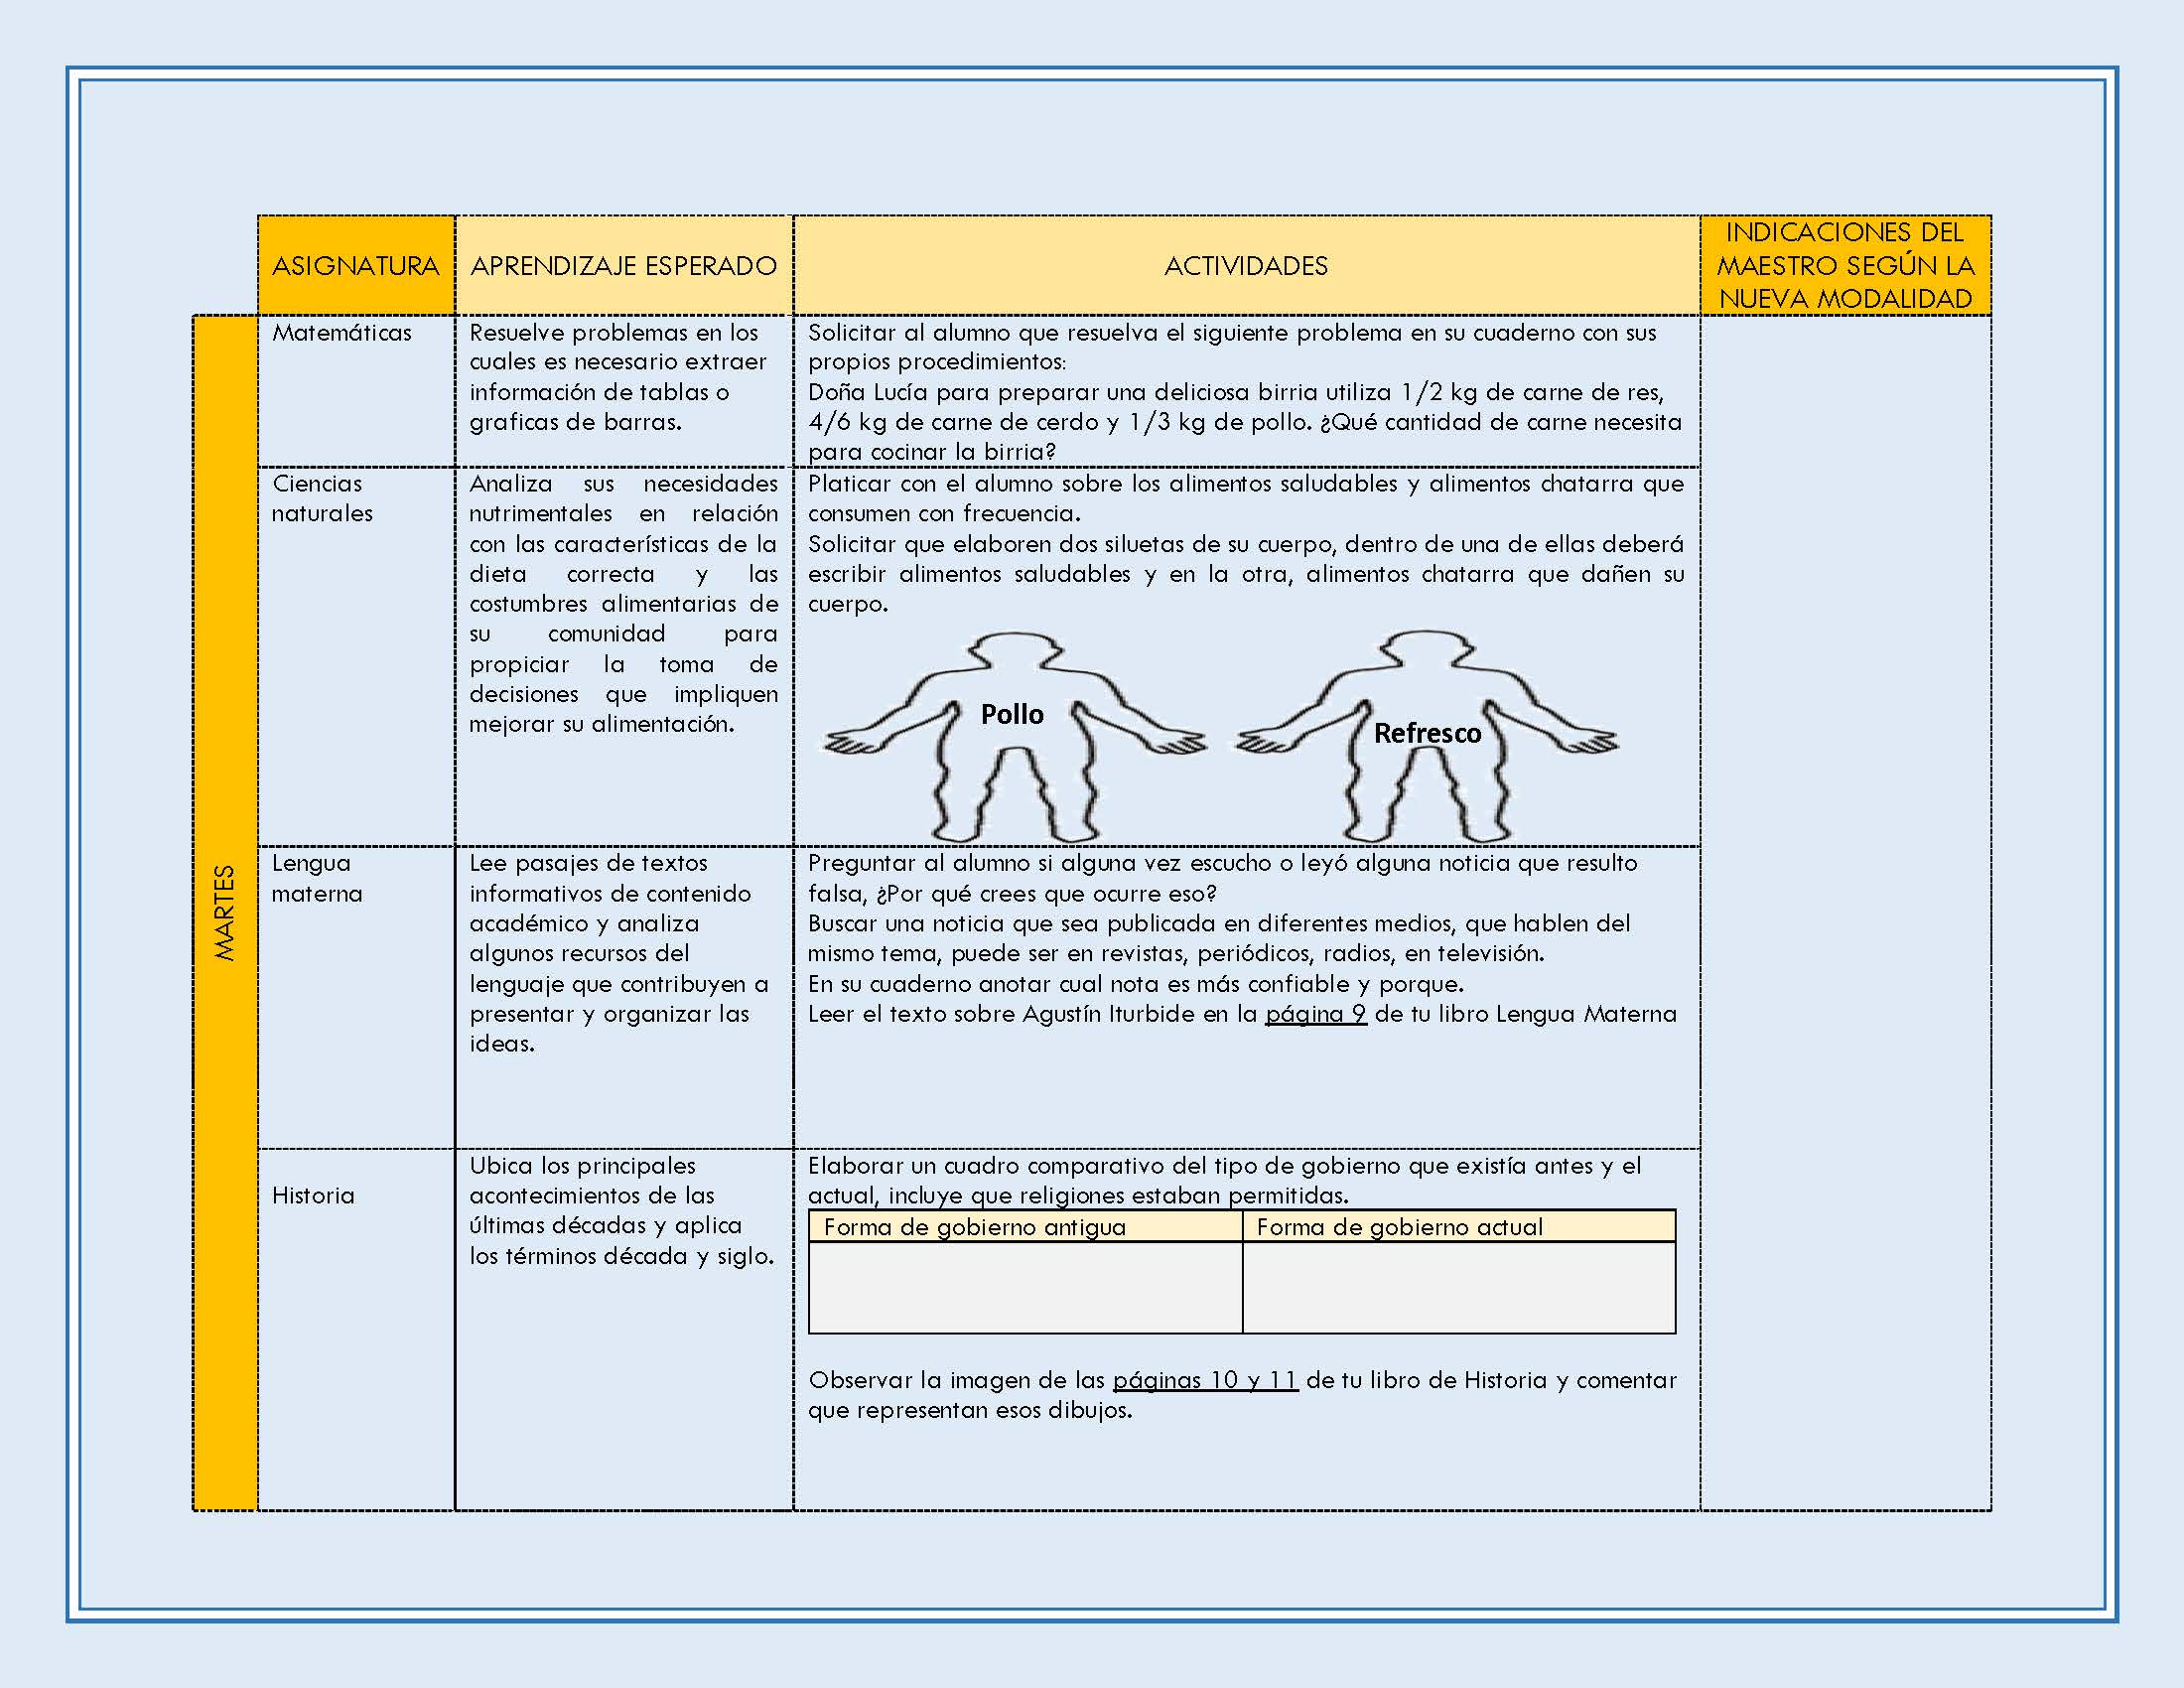
Task: Click the 'Ubica los principales acontecimientos' text
Action: coord(622,1210)
